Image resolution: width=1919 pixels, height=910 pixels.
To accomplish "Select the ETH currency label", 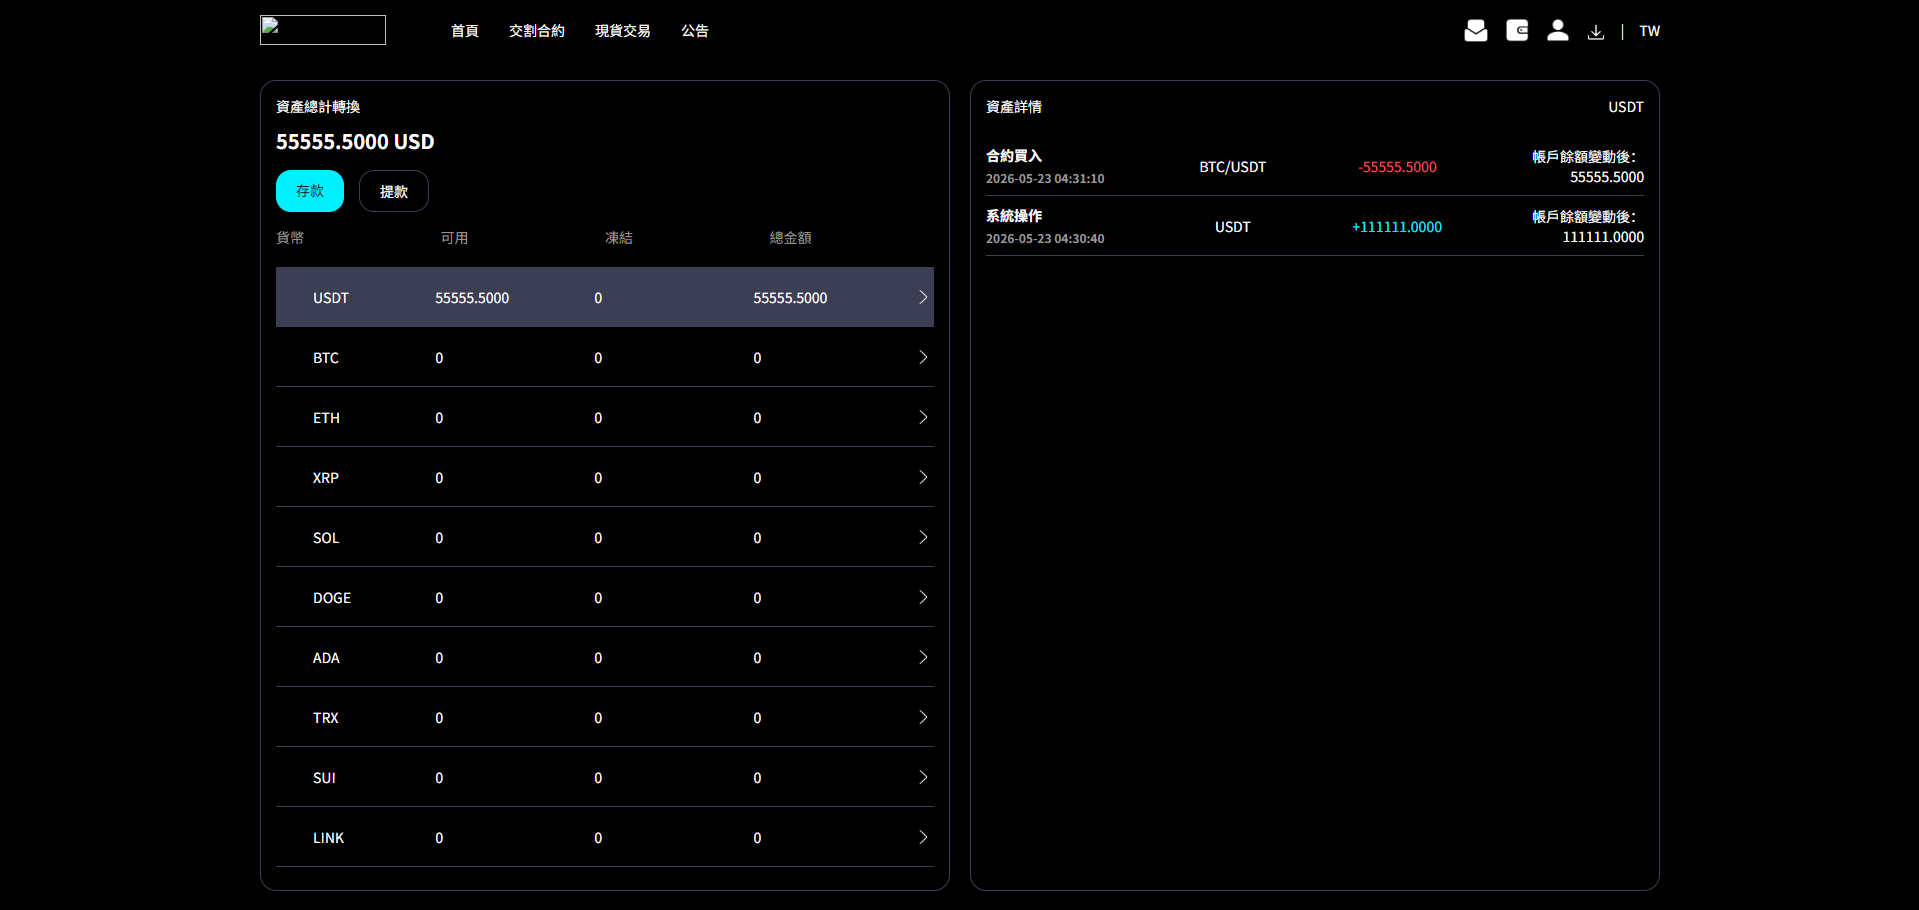I will pyautogui.click(x=326, y=418).
